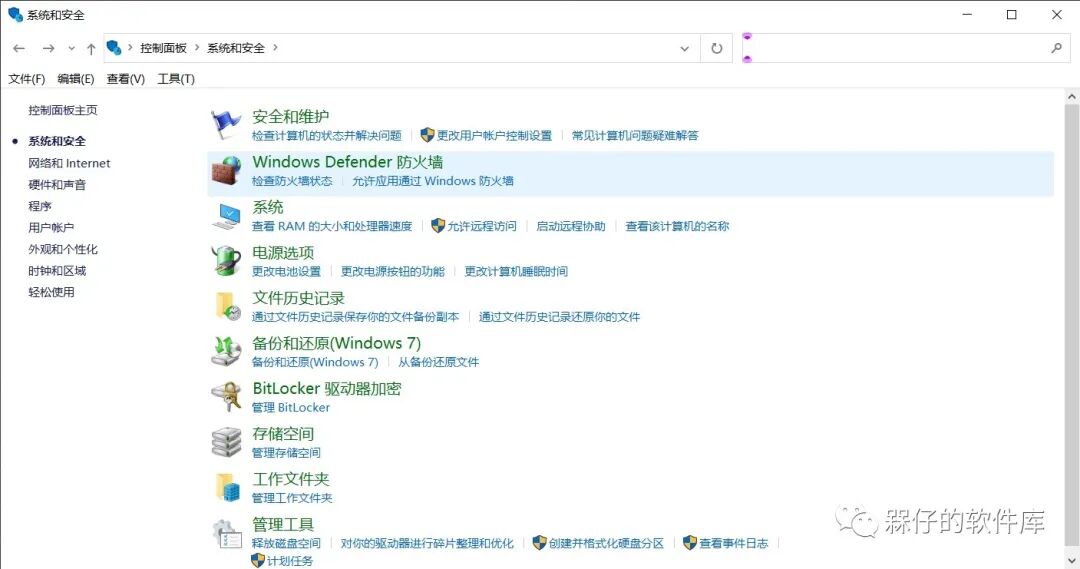Image resolution: width=1080 pixels, height=569 pixels.
Task: Click 管理 BitLocker link
Action: tap(291, 407)
